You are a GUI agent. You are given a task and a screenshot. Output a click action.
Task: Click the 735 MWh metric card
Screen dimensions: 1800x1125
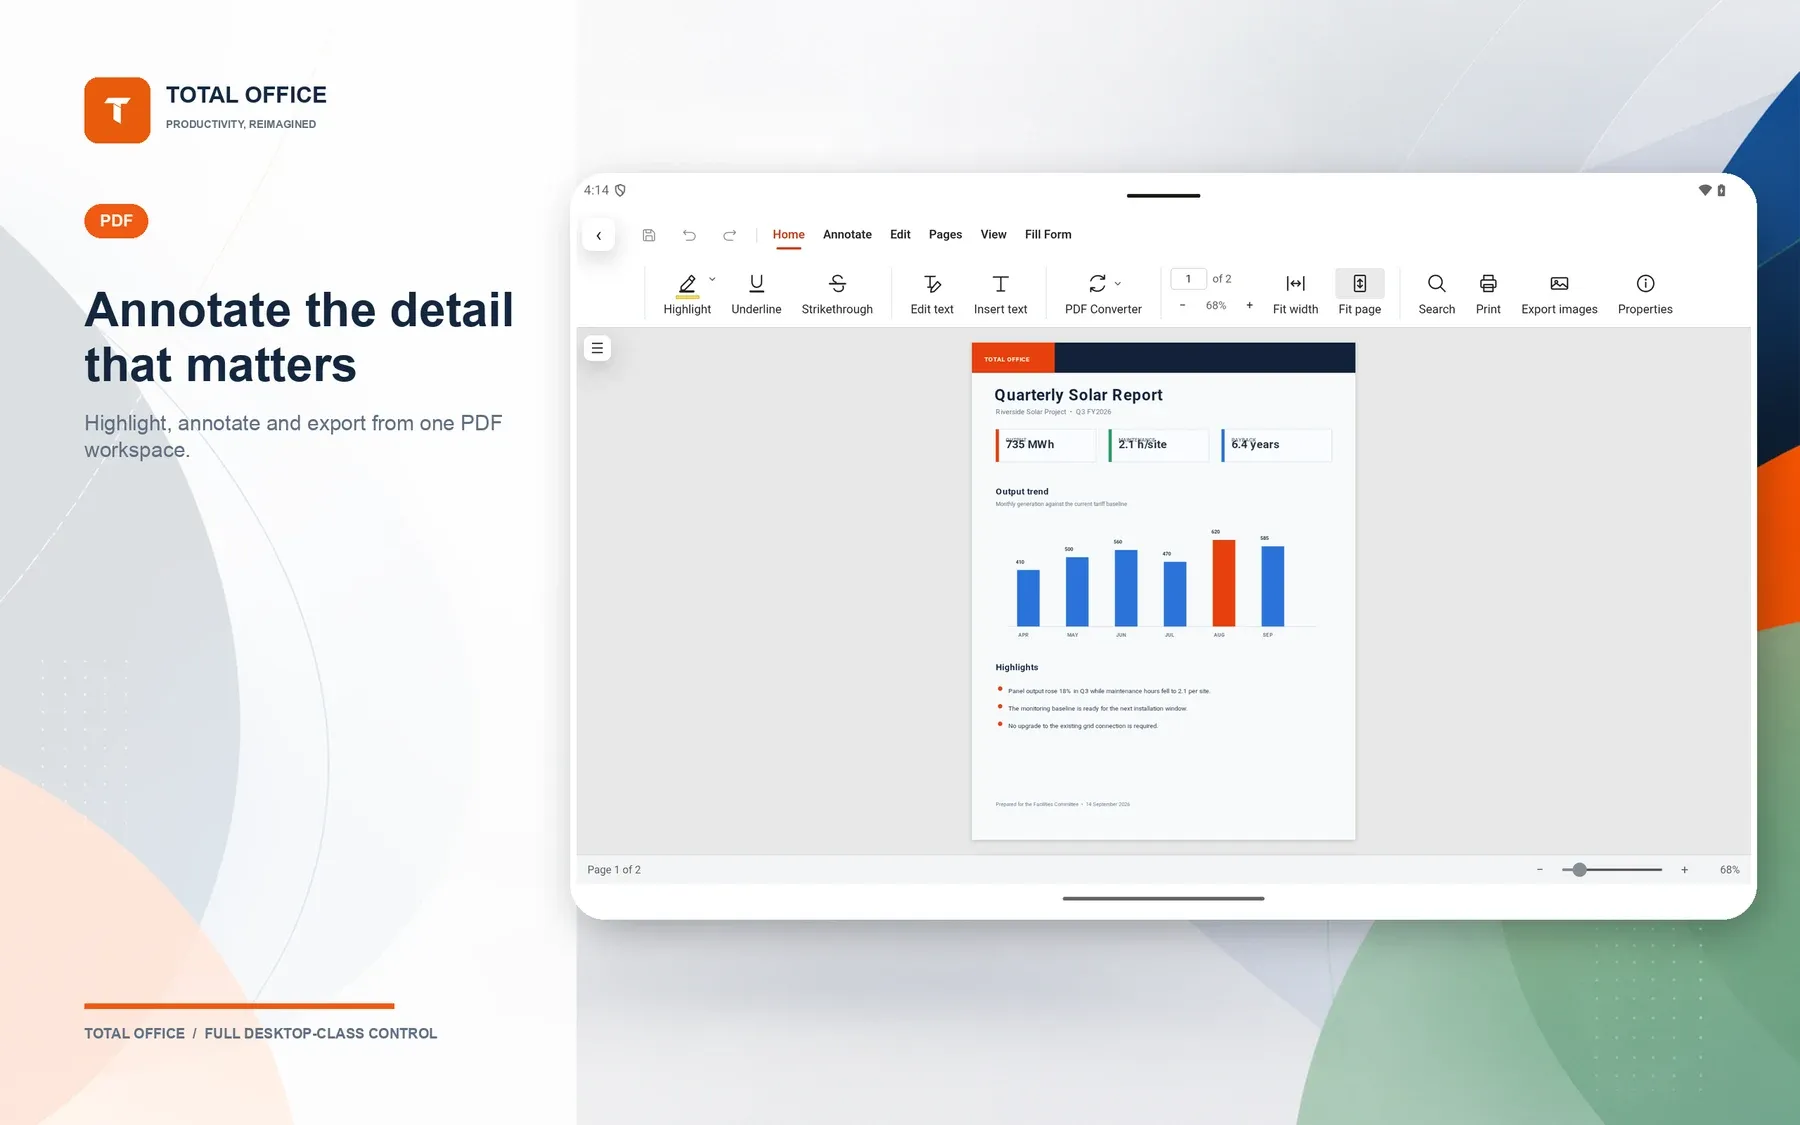click(1046, 445)
